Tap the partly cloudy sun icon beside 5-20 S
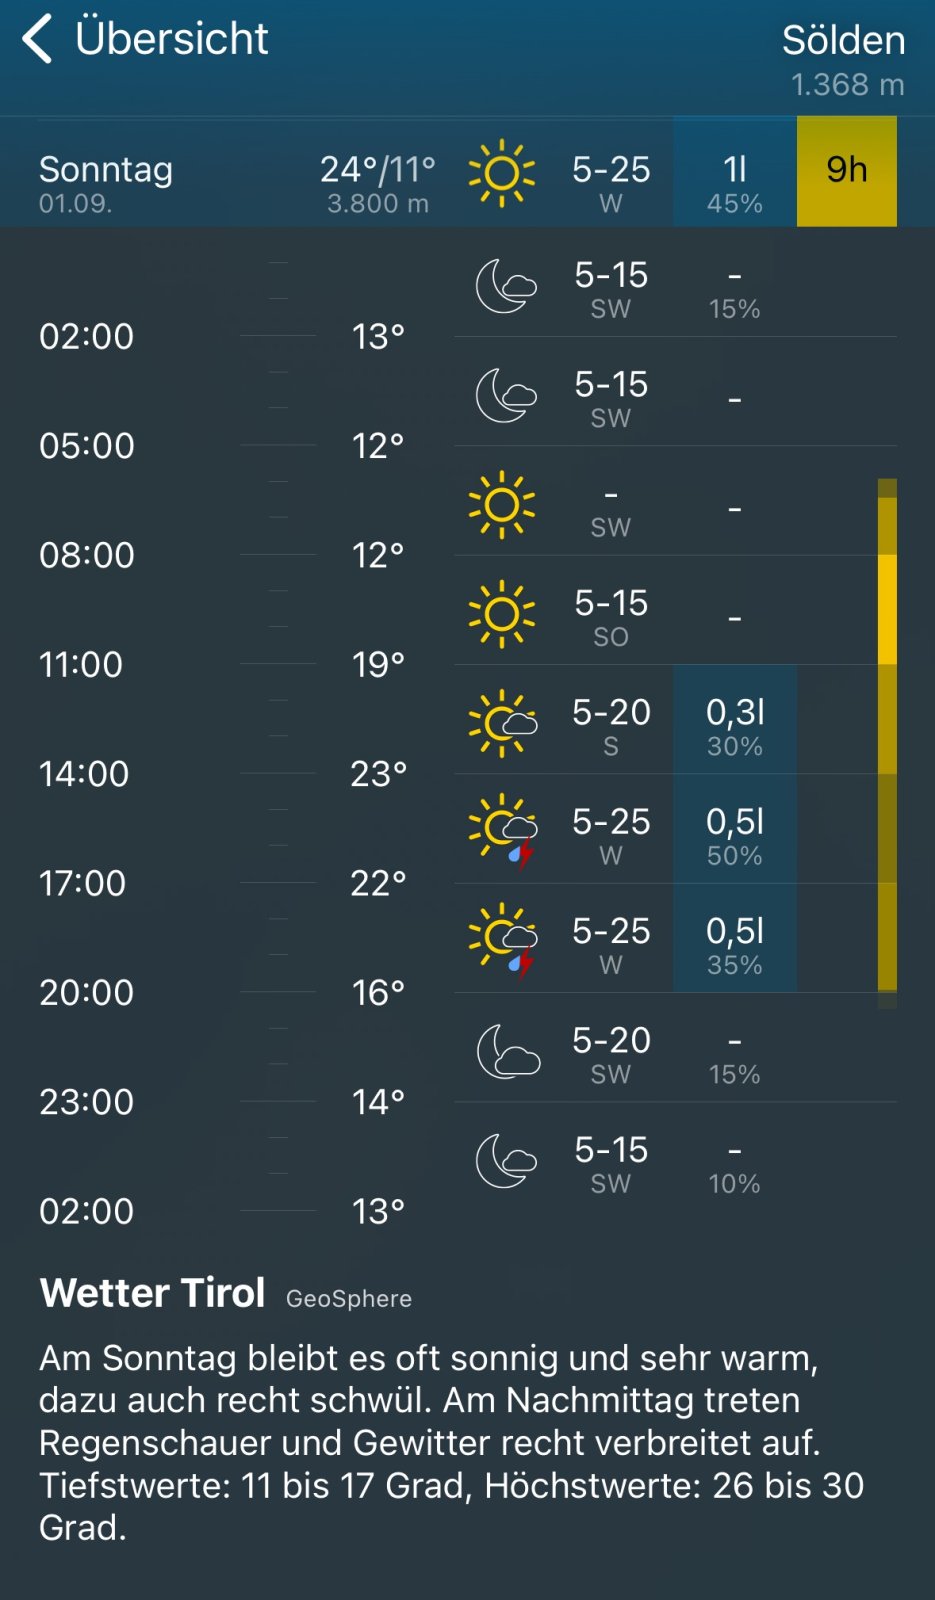 tap(502, 723)
